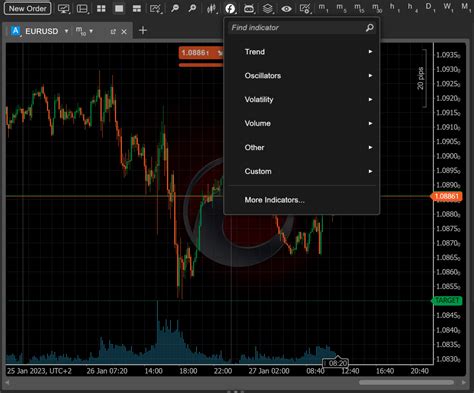Screen dimensions: 474x393
Task: Select the M1 monthly timeframe
Action: point(466,8)
